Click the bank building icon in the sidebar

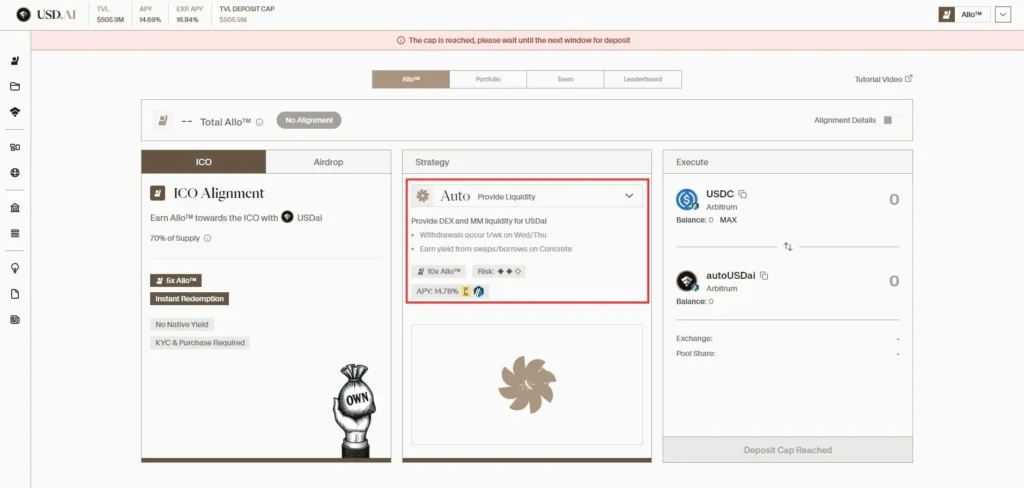(15, 208)
